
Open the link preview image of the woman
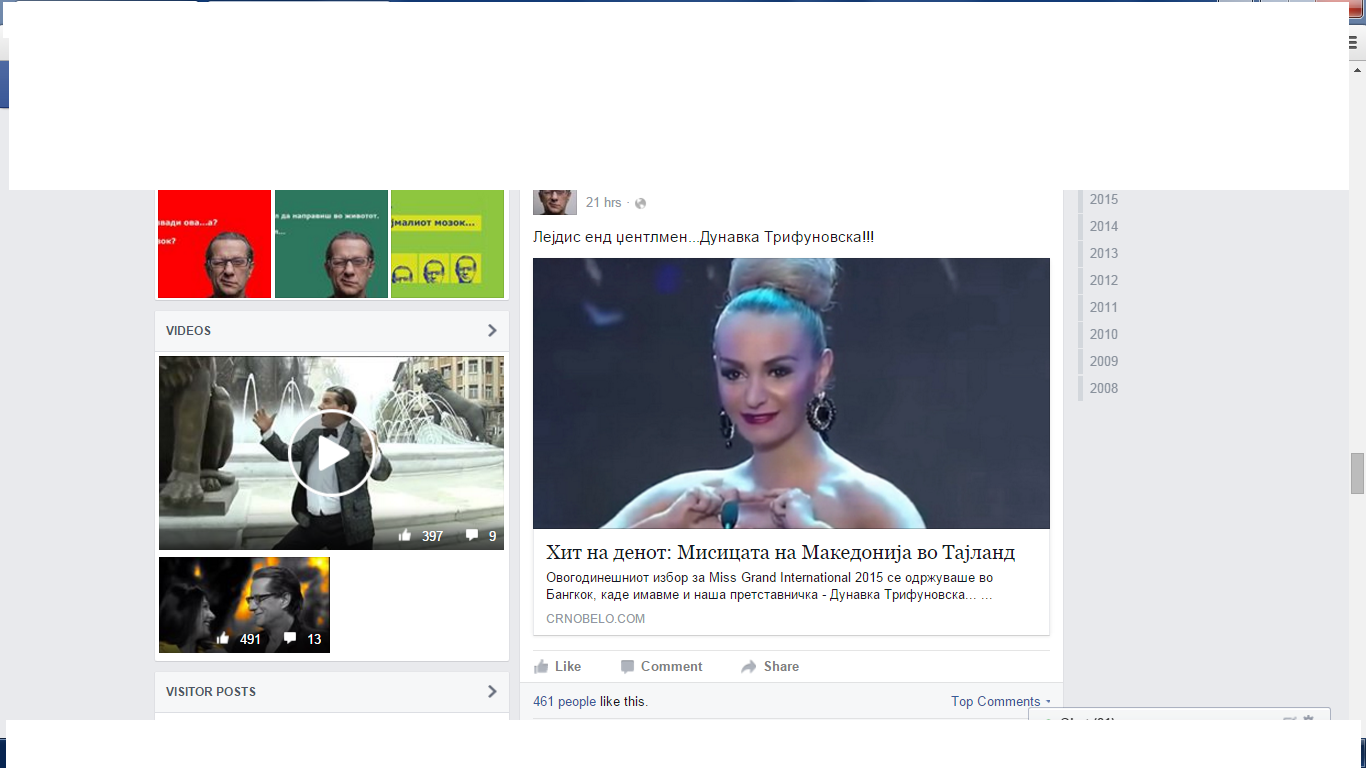tap(791, 393)
